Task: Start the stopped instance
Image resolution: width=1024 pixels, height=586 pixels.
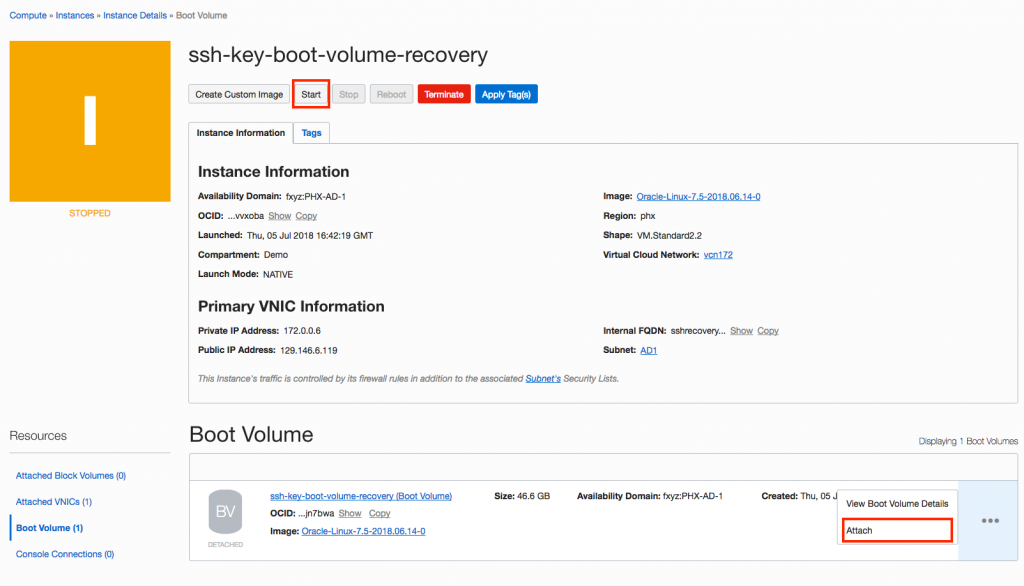Action: point(311,94)
